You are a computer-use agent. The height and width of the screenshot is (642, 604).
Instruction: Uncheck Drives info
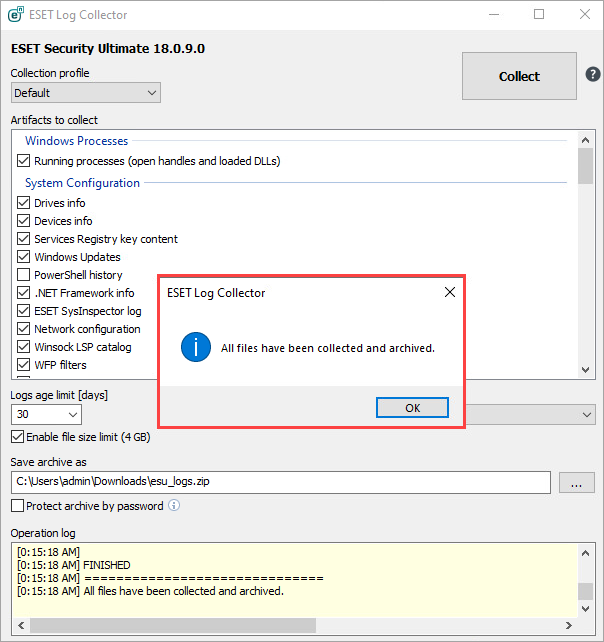click(23, 202)
